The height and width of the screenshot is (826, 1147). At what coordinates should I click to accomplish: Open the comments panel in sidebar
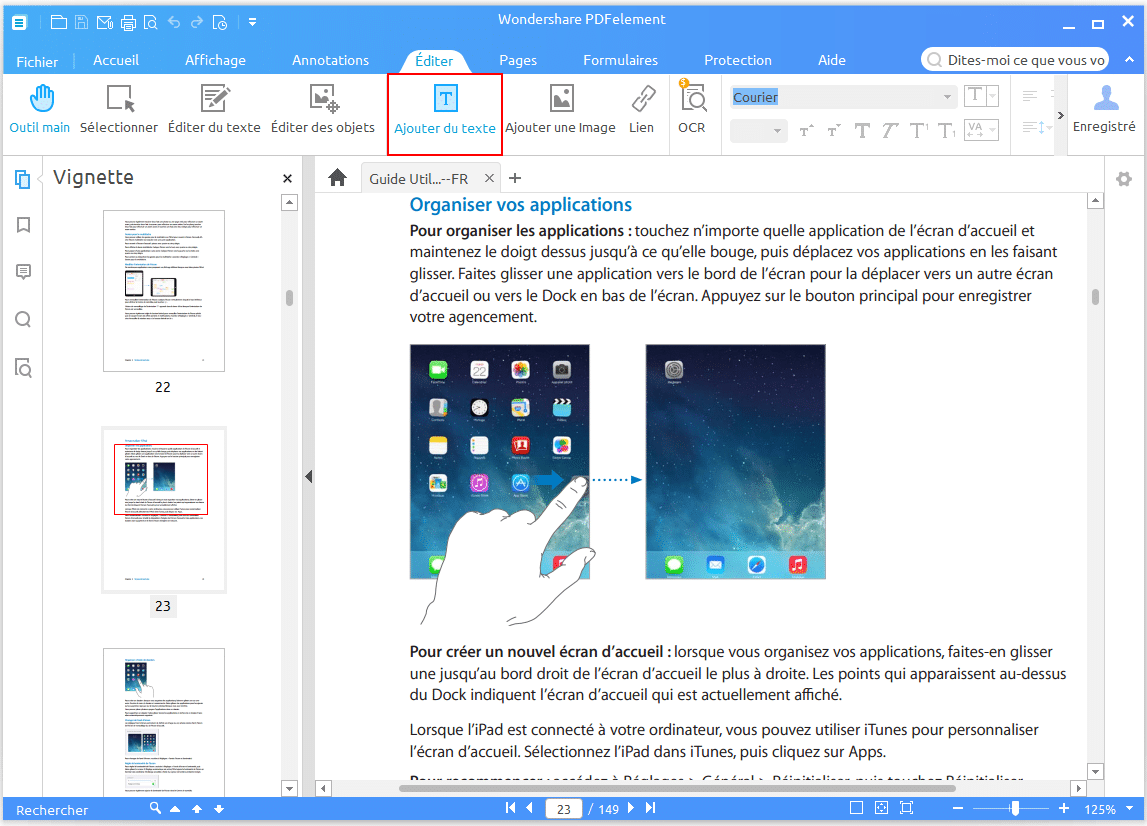coord(23,272)
